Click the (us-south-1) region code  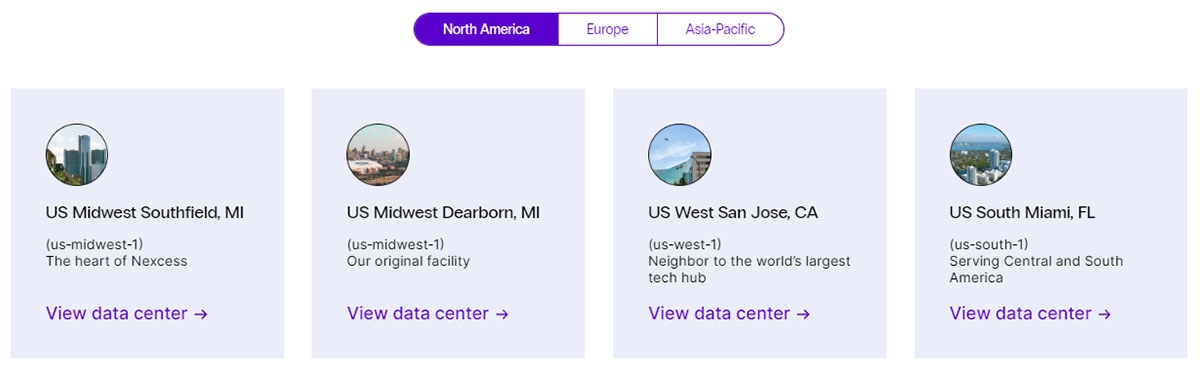pos(989,244)
